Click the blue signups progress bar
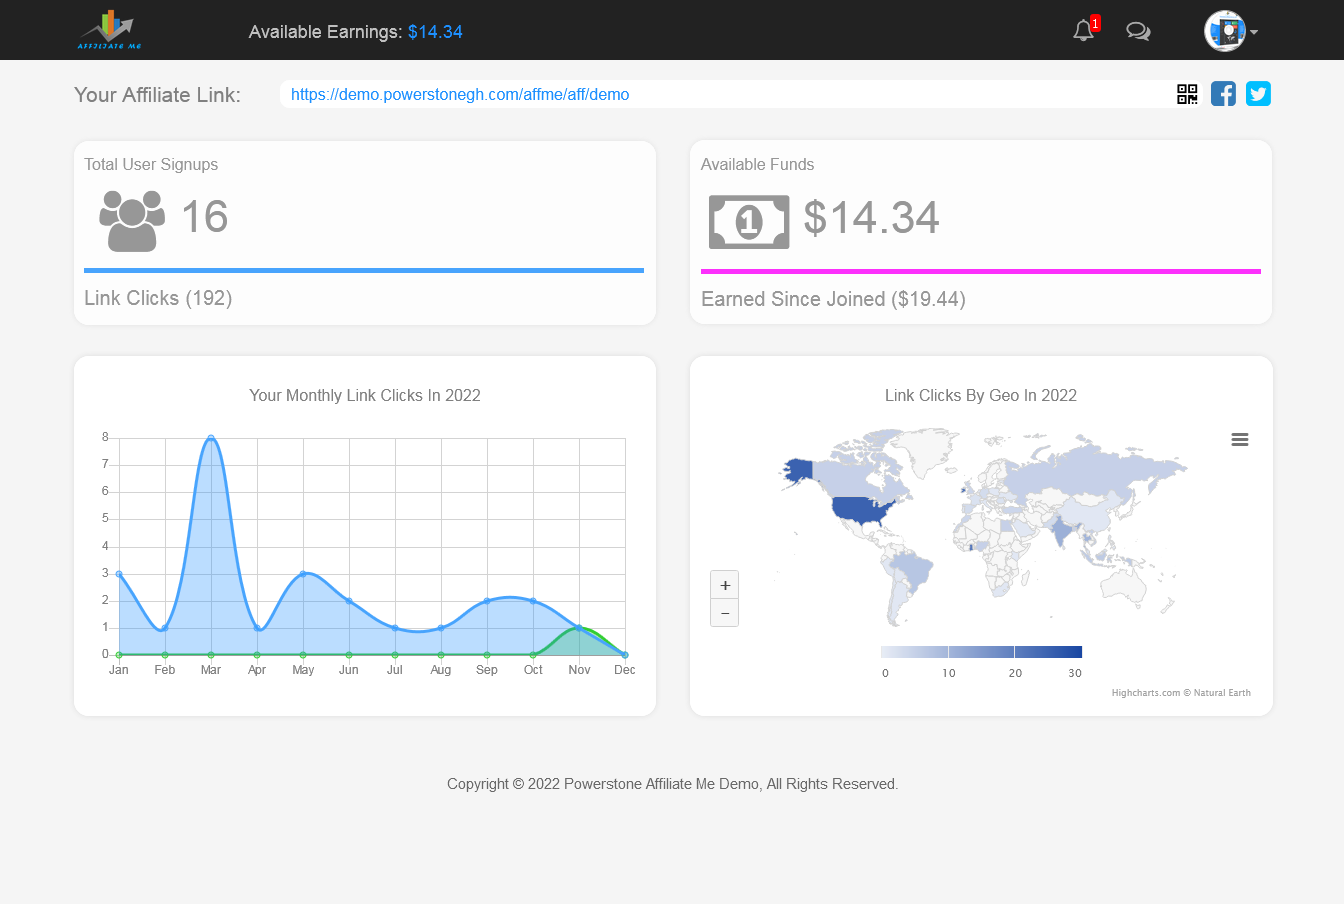 coord(364,270)
